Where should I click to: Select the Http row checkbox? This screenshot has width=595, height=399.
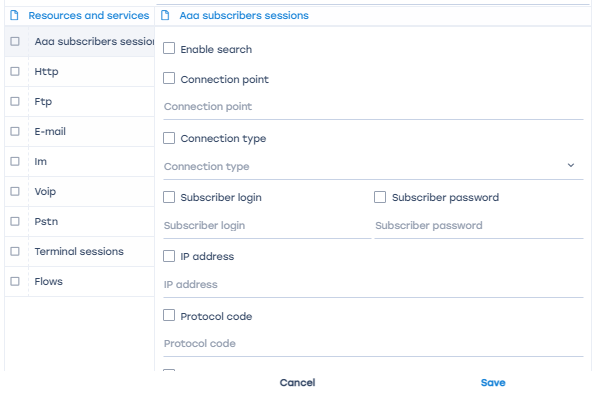click(x=15, y=71)
